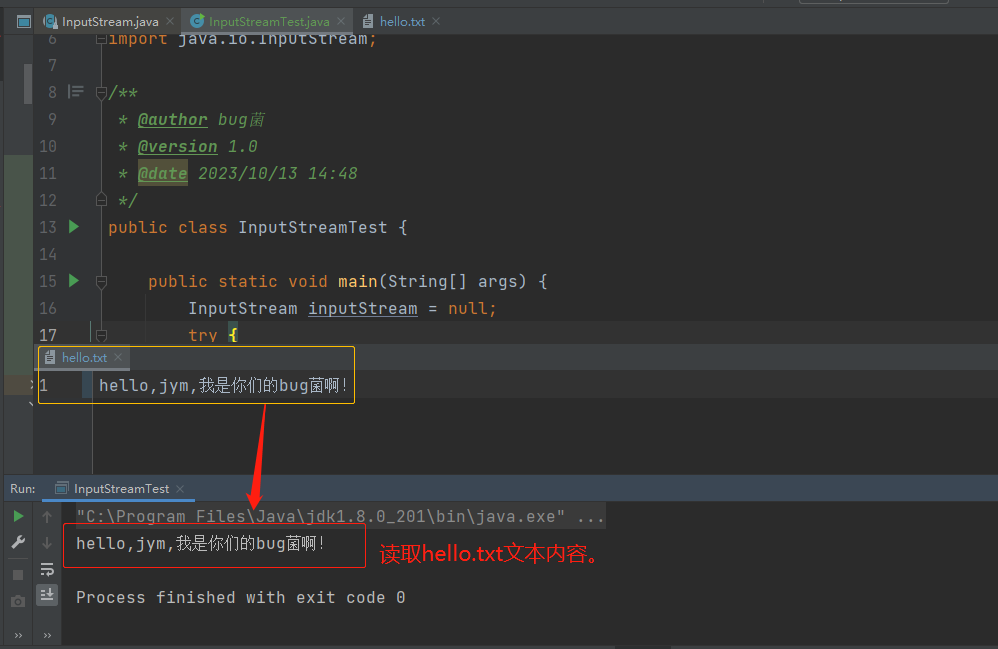Expand more actions chevron under camera icon
Image resolution: width=998 pixels, height=649 pixels.
point(18,635)
